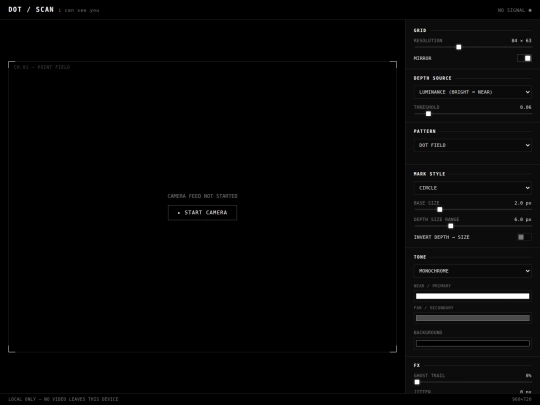Click the Camera Feed Not Started message
This screenshot has height=405, width=540.
(202, 196)
